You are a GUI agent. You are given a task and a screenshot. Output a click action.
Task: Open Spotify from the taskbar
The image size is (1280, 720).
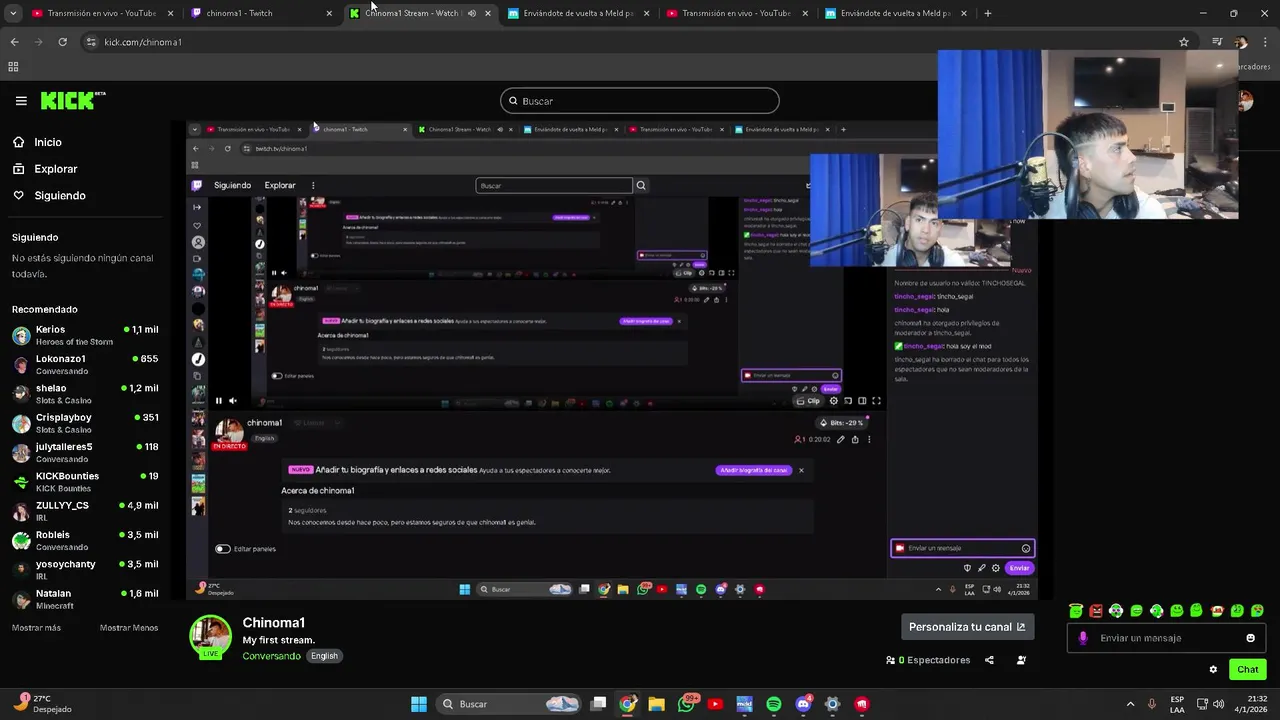pos(773,704)
